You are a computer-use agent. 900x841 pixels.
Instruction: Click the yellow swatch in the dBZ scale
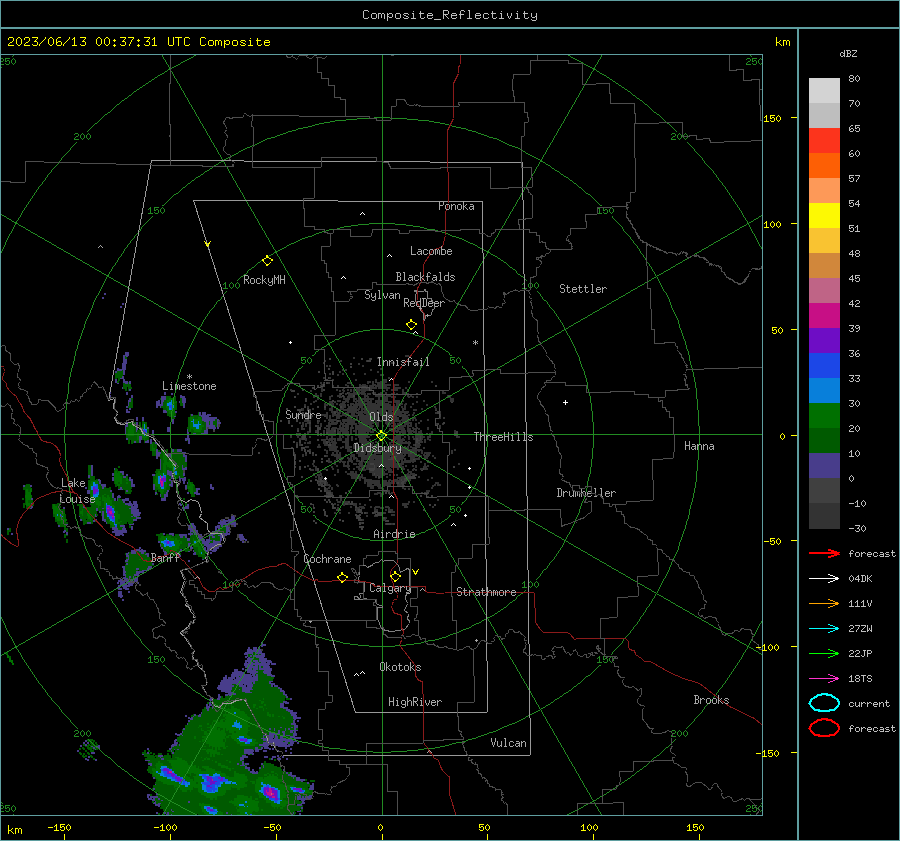click(824, 215)
